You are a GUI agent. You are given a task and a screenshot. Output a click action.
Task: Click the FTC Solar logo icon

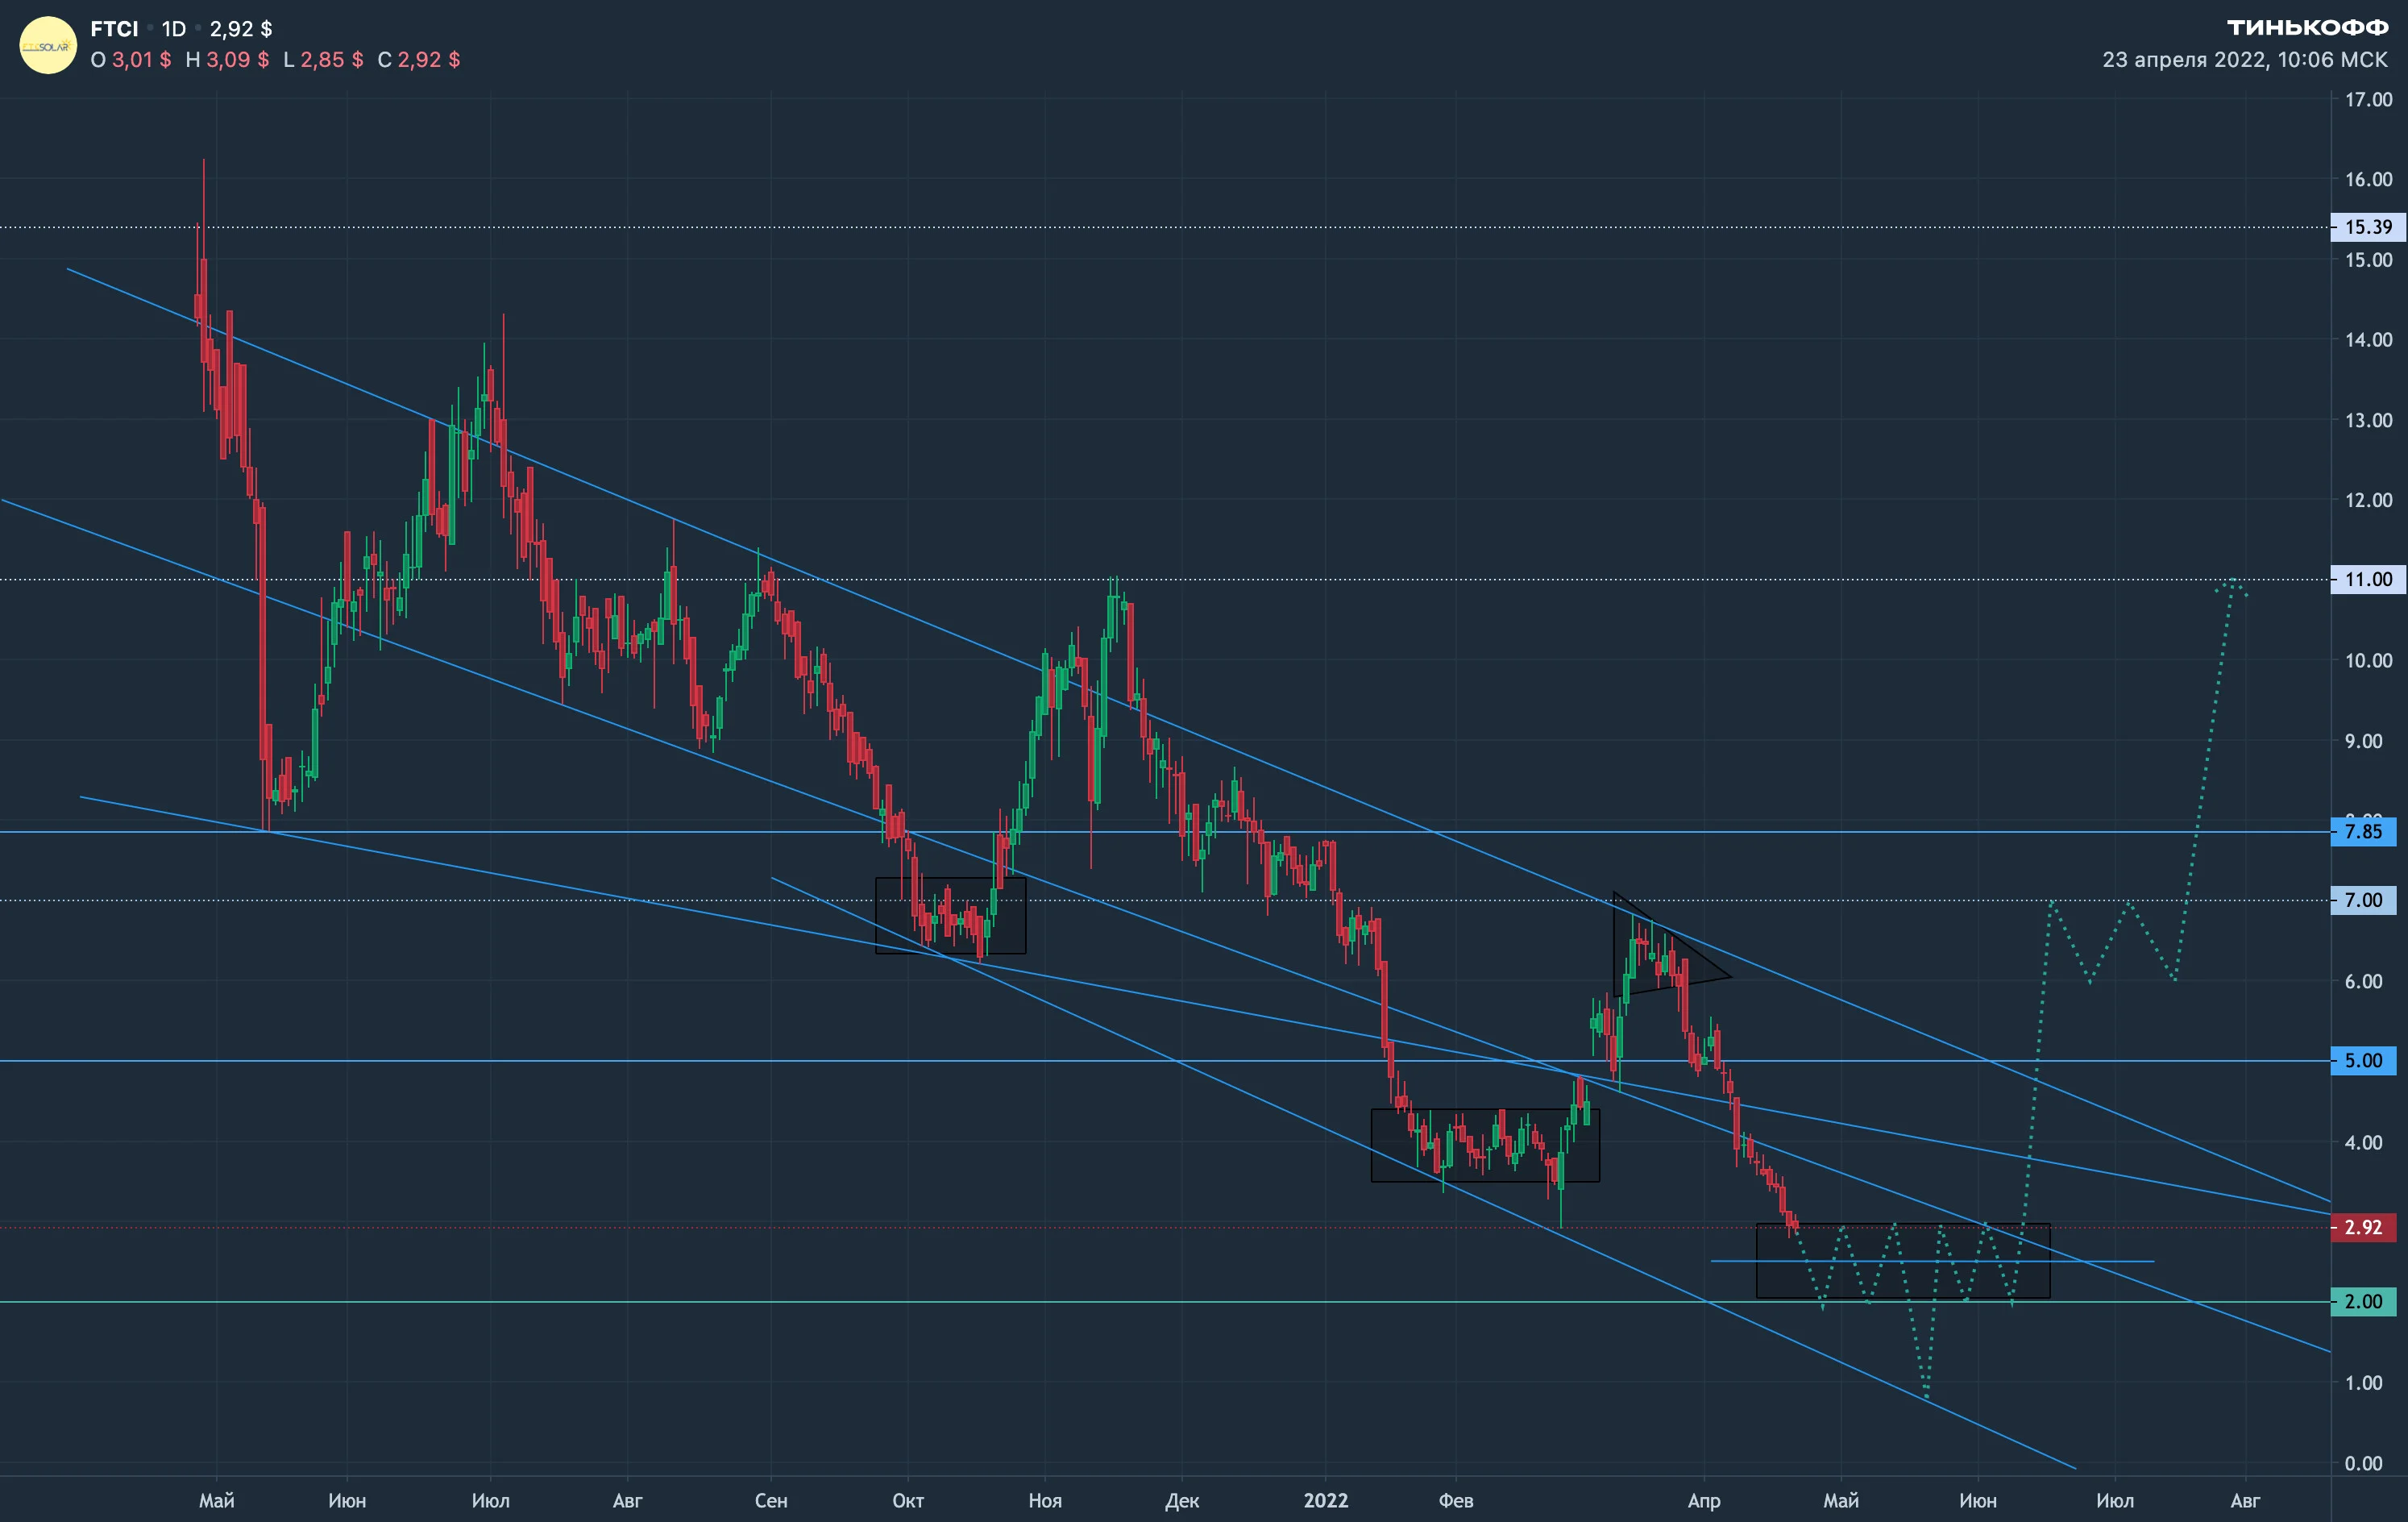tap(48, 45)
